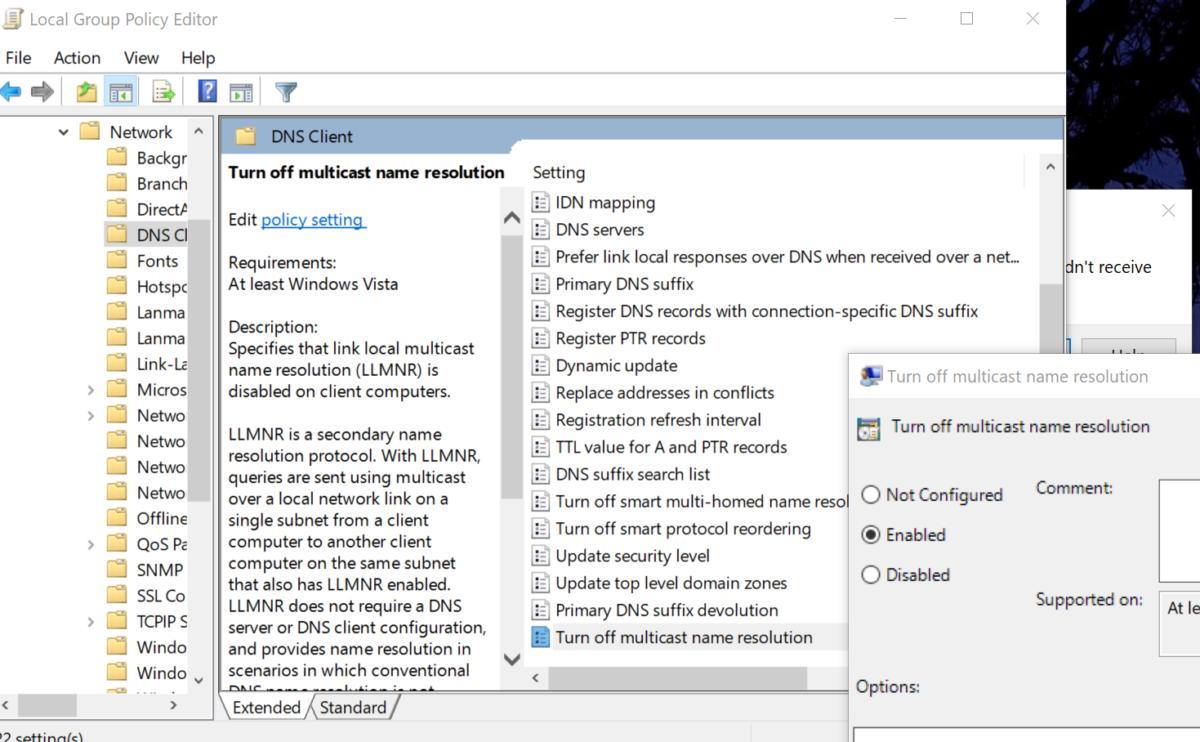Click the Up one level folder icon
Image resolution: width=1200 pixels, height=742 pixels.
86,91
